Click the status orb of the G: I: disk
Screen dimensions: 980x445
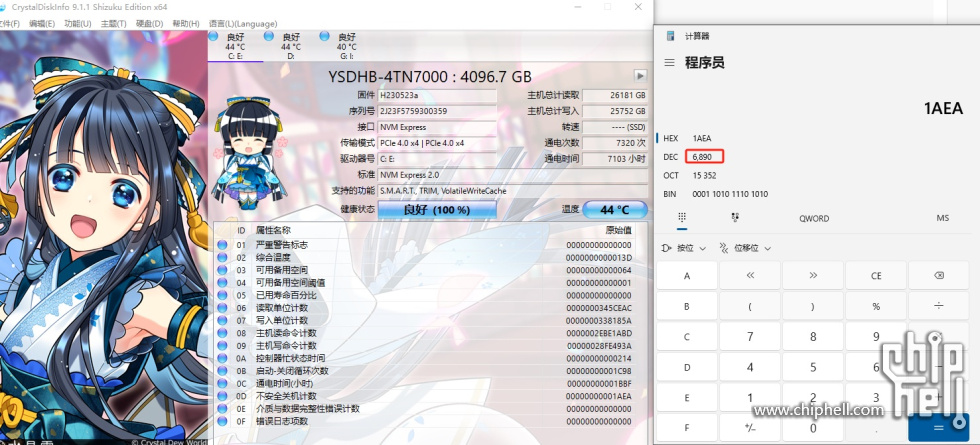tap(324, 36)
